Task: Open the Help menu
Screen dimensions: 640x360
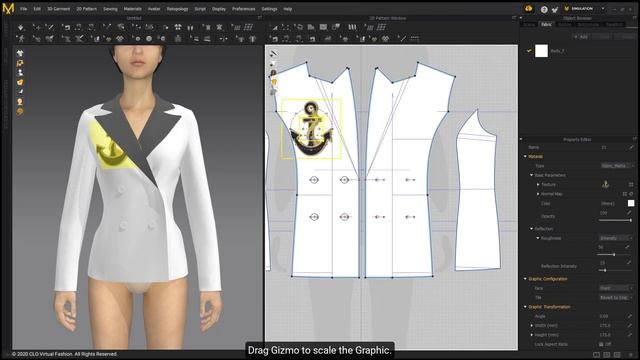Action: point(288,9)
